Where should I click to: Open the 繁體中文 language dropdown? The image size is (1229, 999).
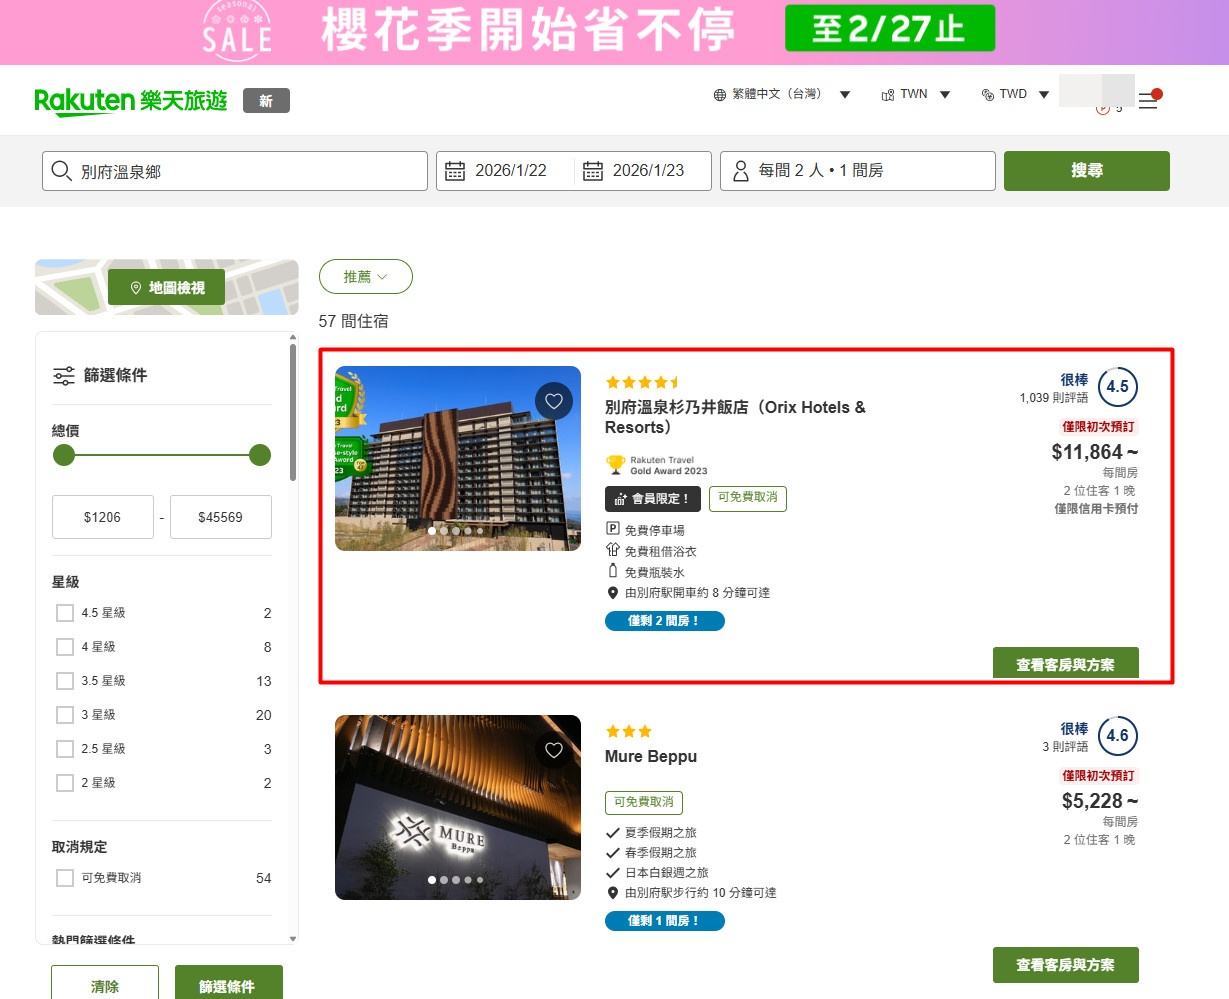[781, 94]
